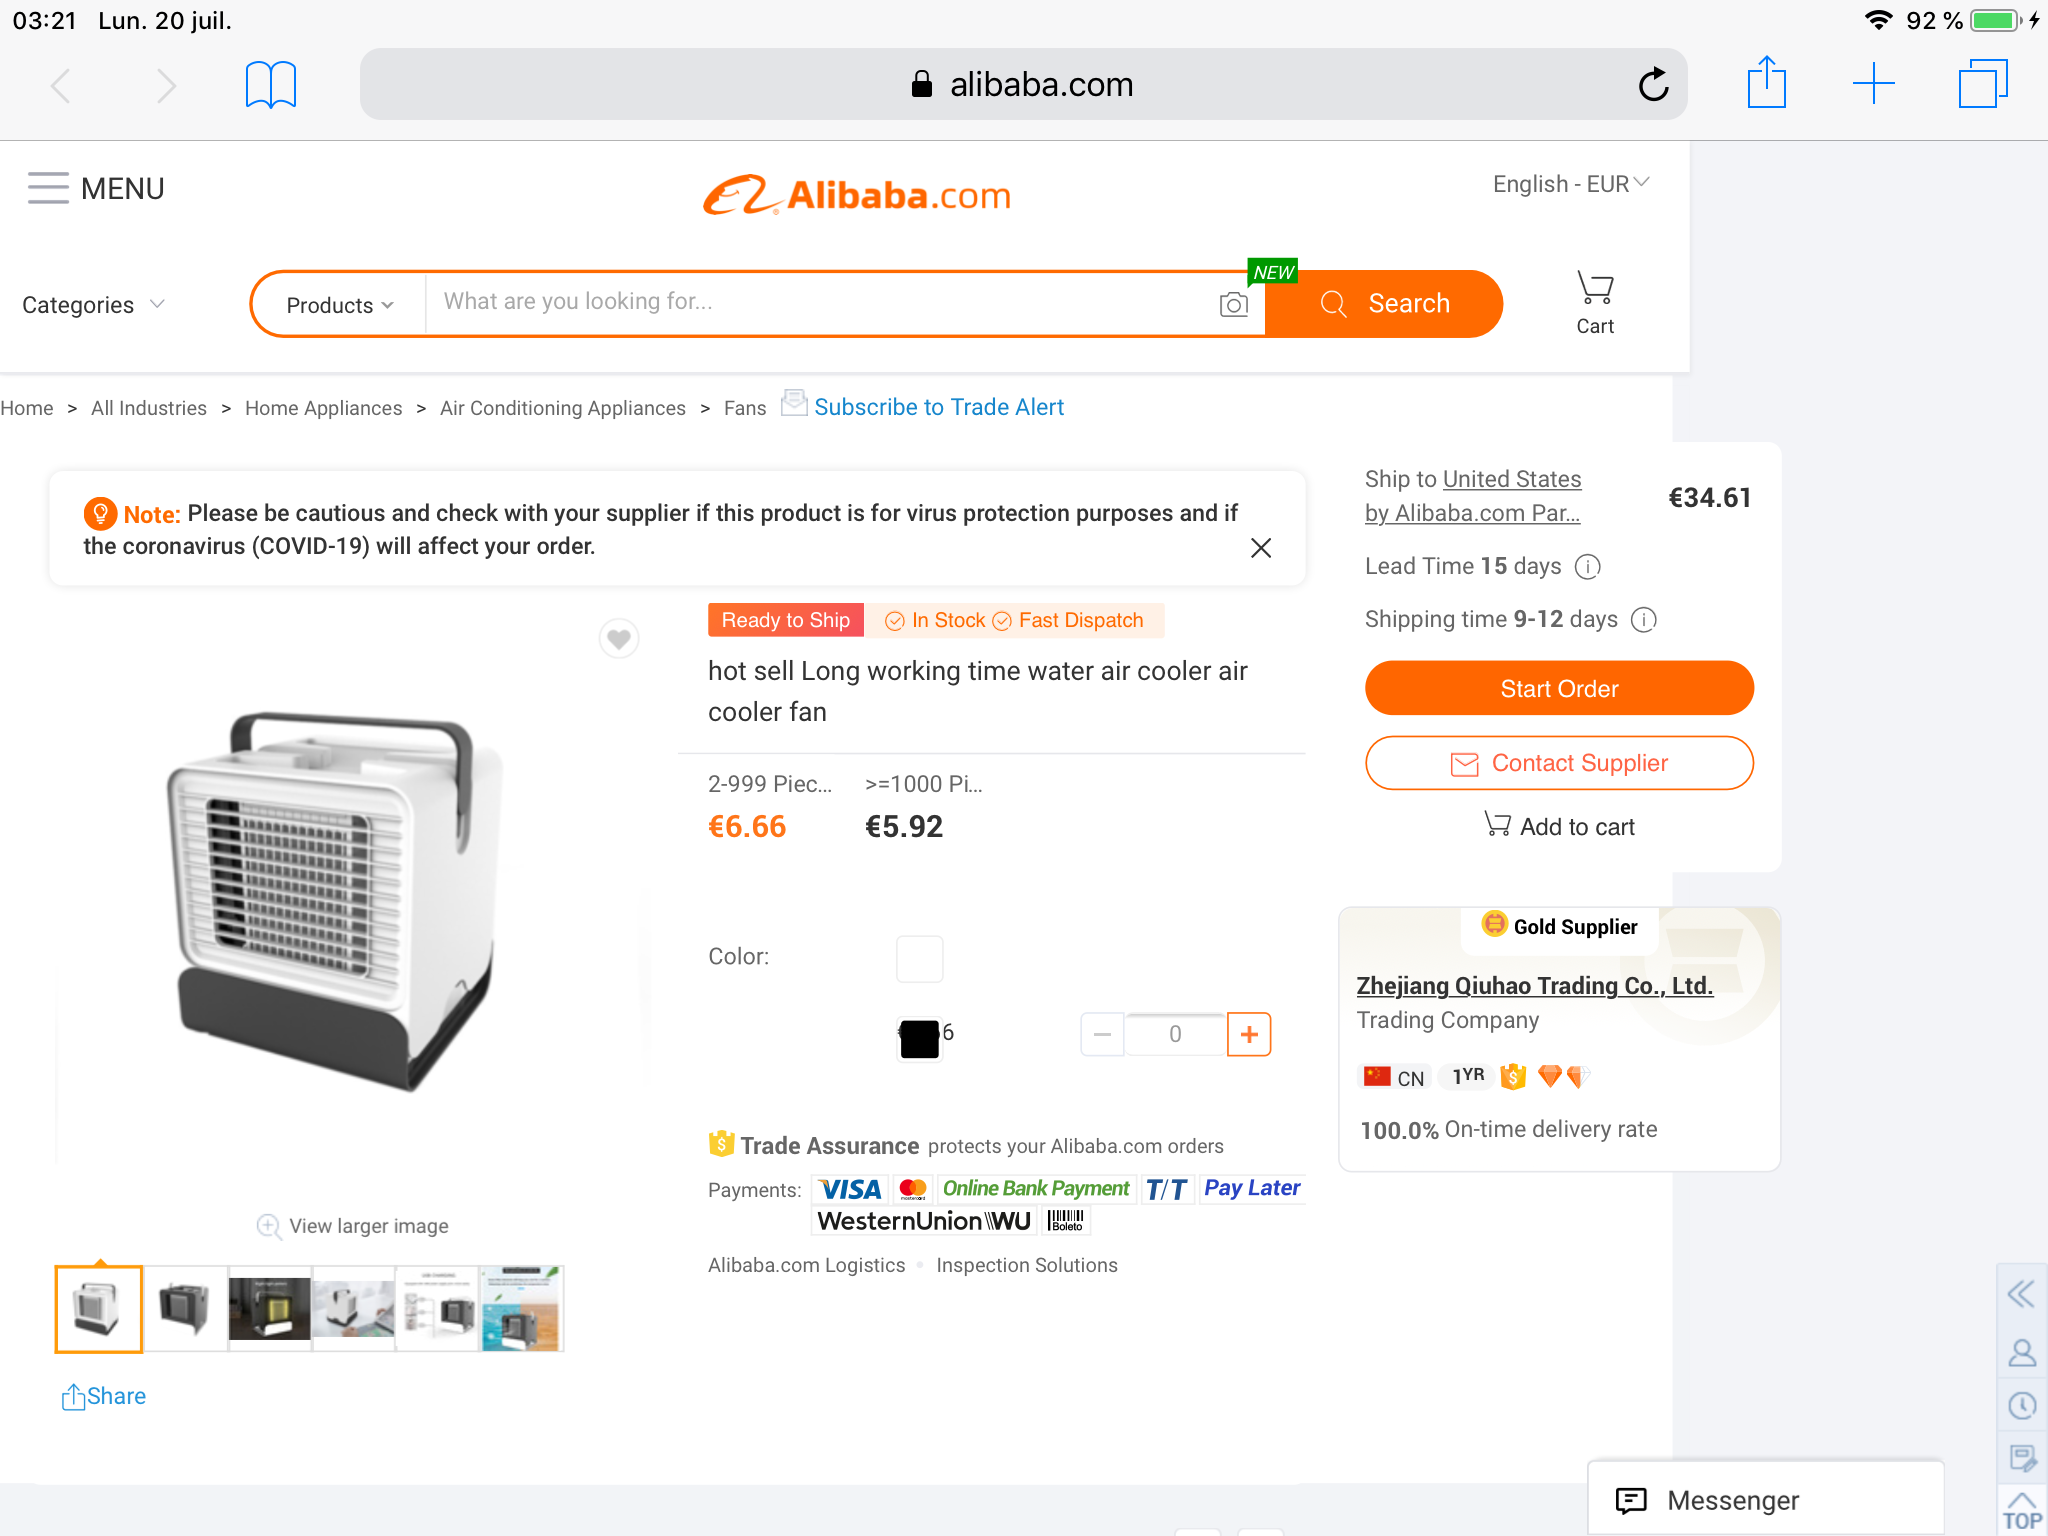This screenshot has height=1536, width=2048.
Task: Expand the Categories dropdown
Action: click(93, 305)
